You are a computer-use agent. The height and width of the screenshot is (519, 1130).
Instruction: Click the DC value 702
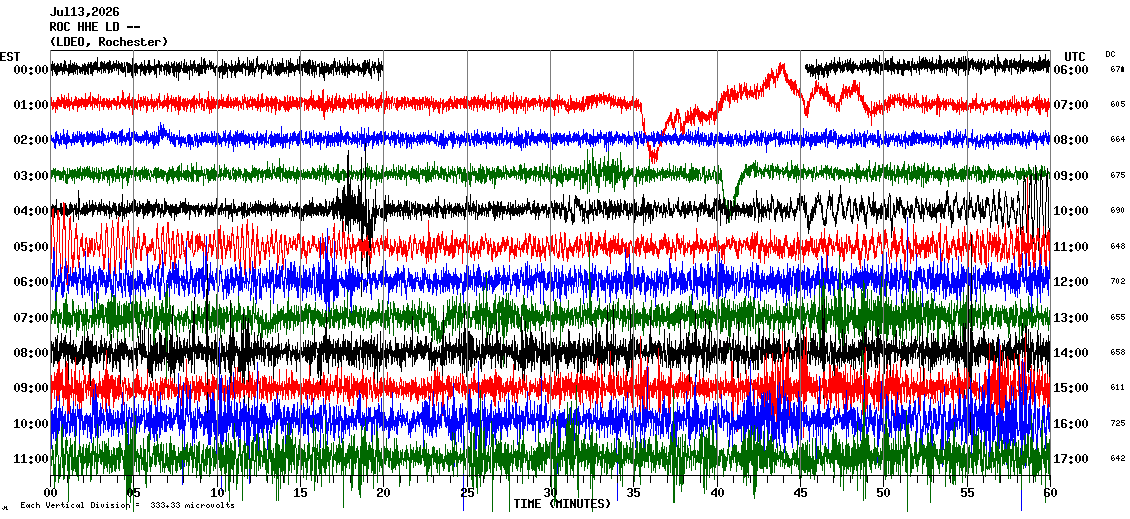pos(1118,282)
